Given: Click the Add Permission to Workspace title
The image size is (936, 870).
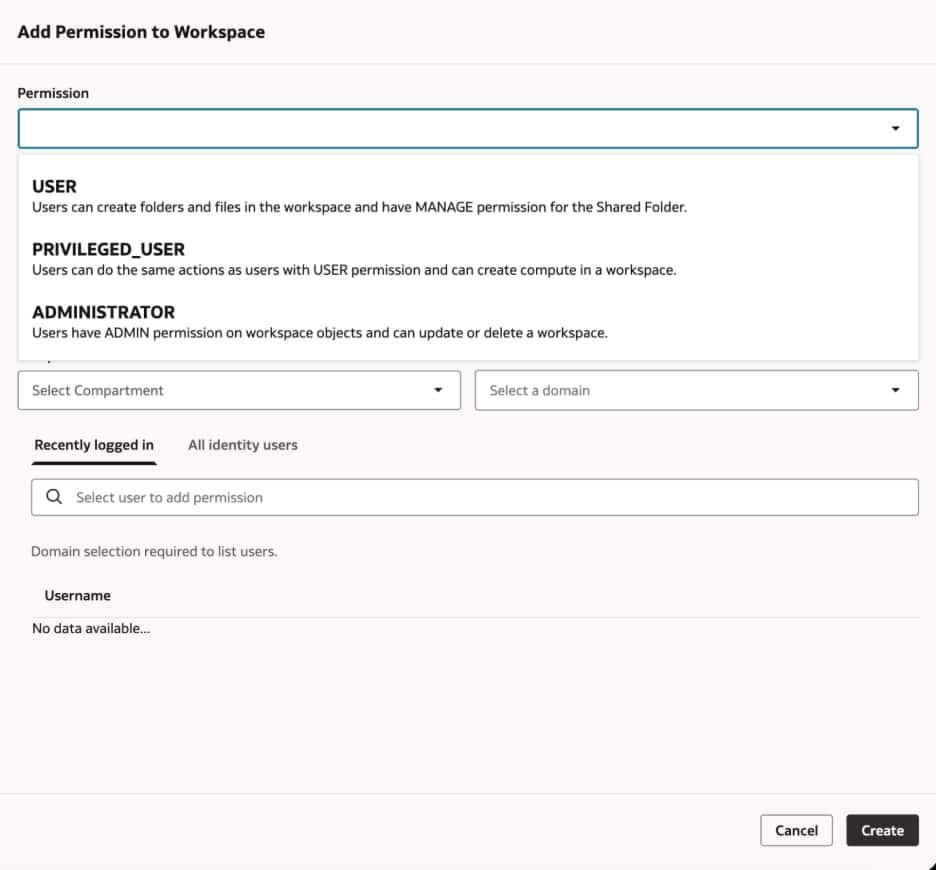Looking at the screenshot, I should (x=141, y=32).
